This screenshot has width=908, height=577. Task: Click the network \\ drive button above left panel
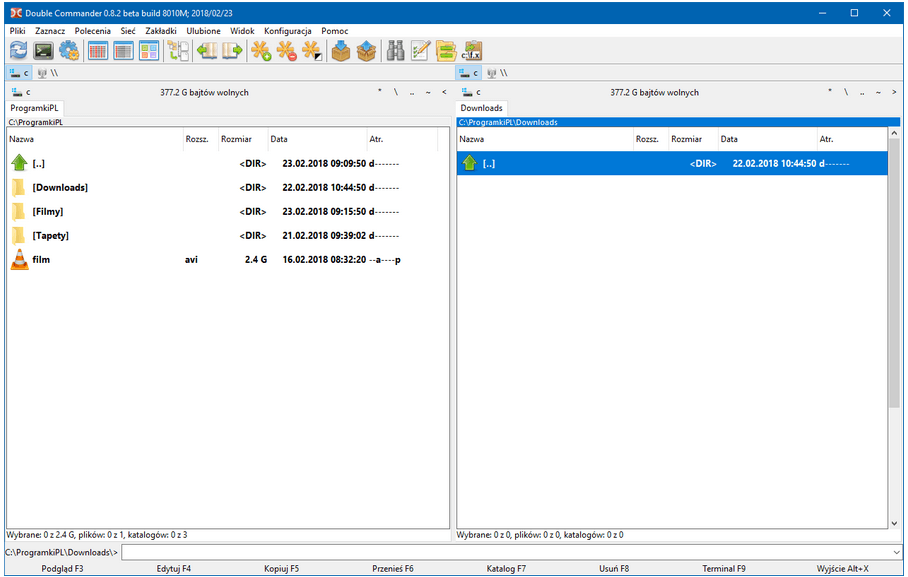[47, 73]
